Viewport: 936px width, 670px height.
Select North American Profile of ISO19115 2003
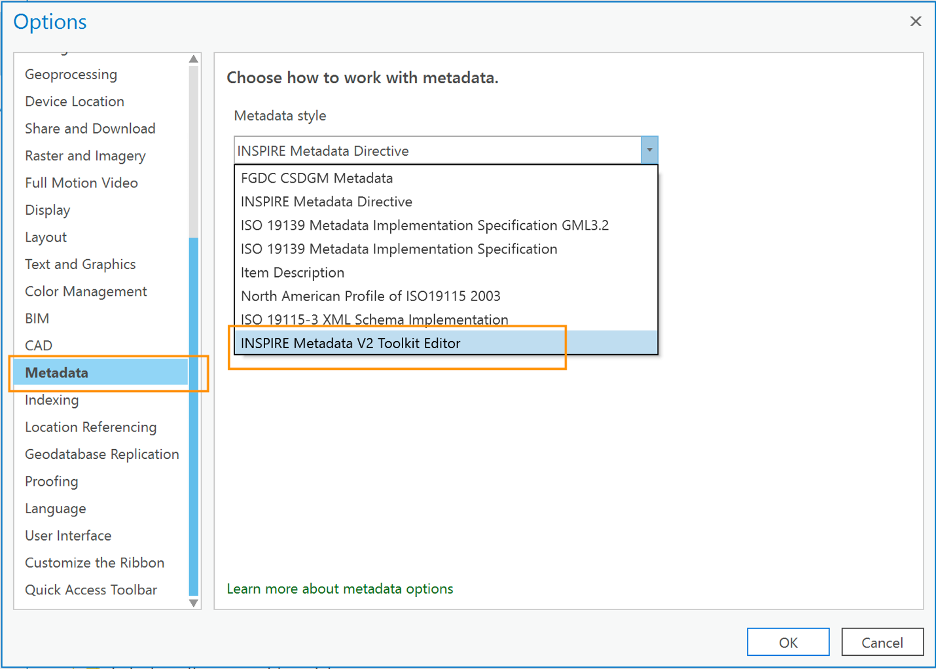tap(446, 296)
